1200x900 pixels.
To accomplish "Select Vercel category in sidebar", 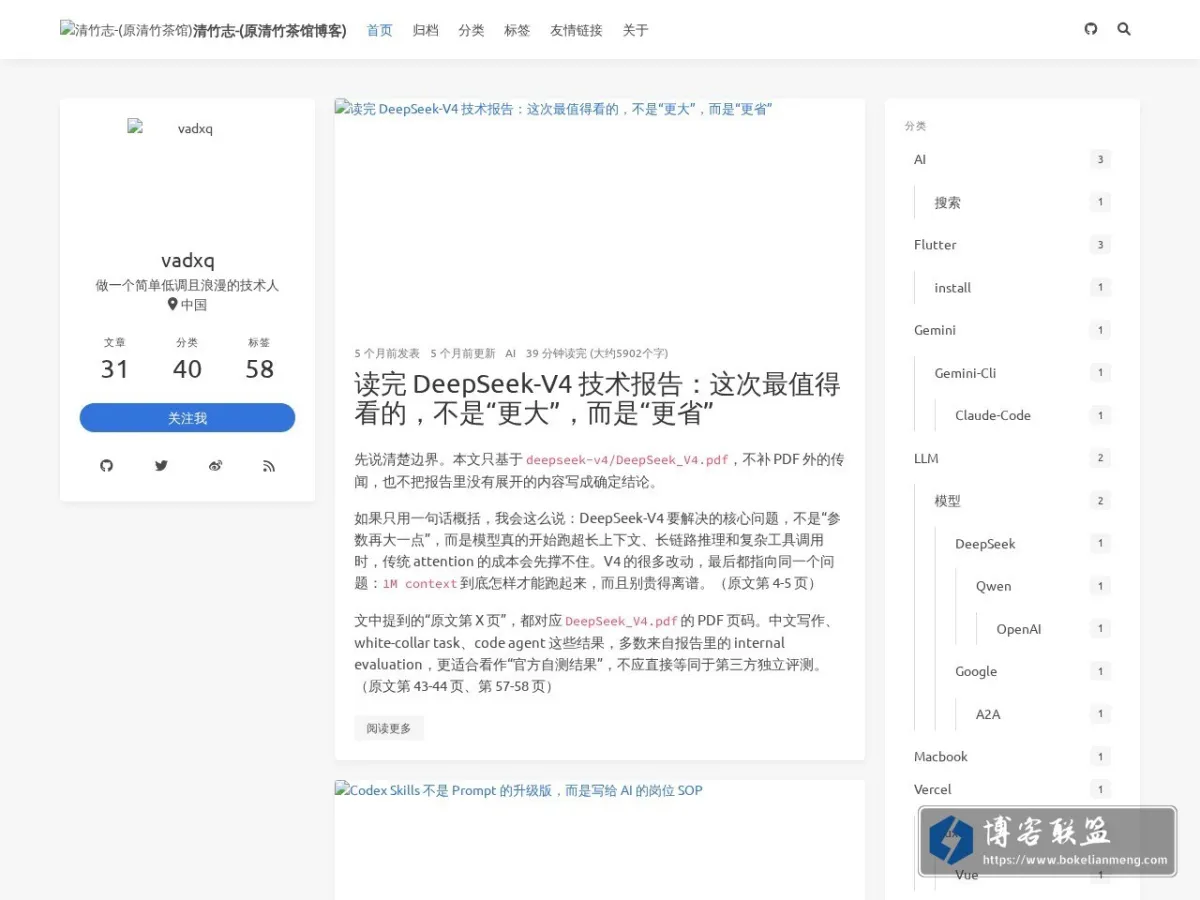I will coord(1012,789).
